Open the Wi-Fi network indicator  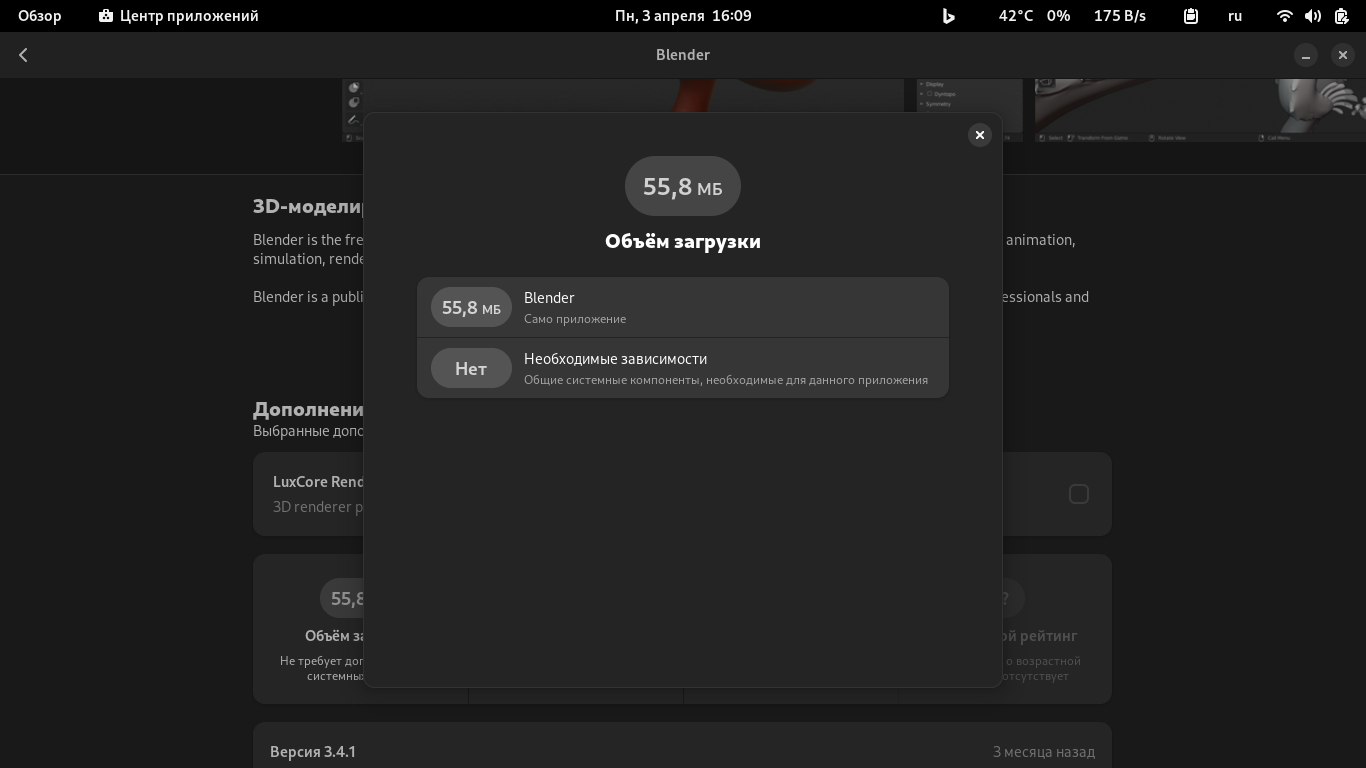point(1285,16)
